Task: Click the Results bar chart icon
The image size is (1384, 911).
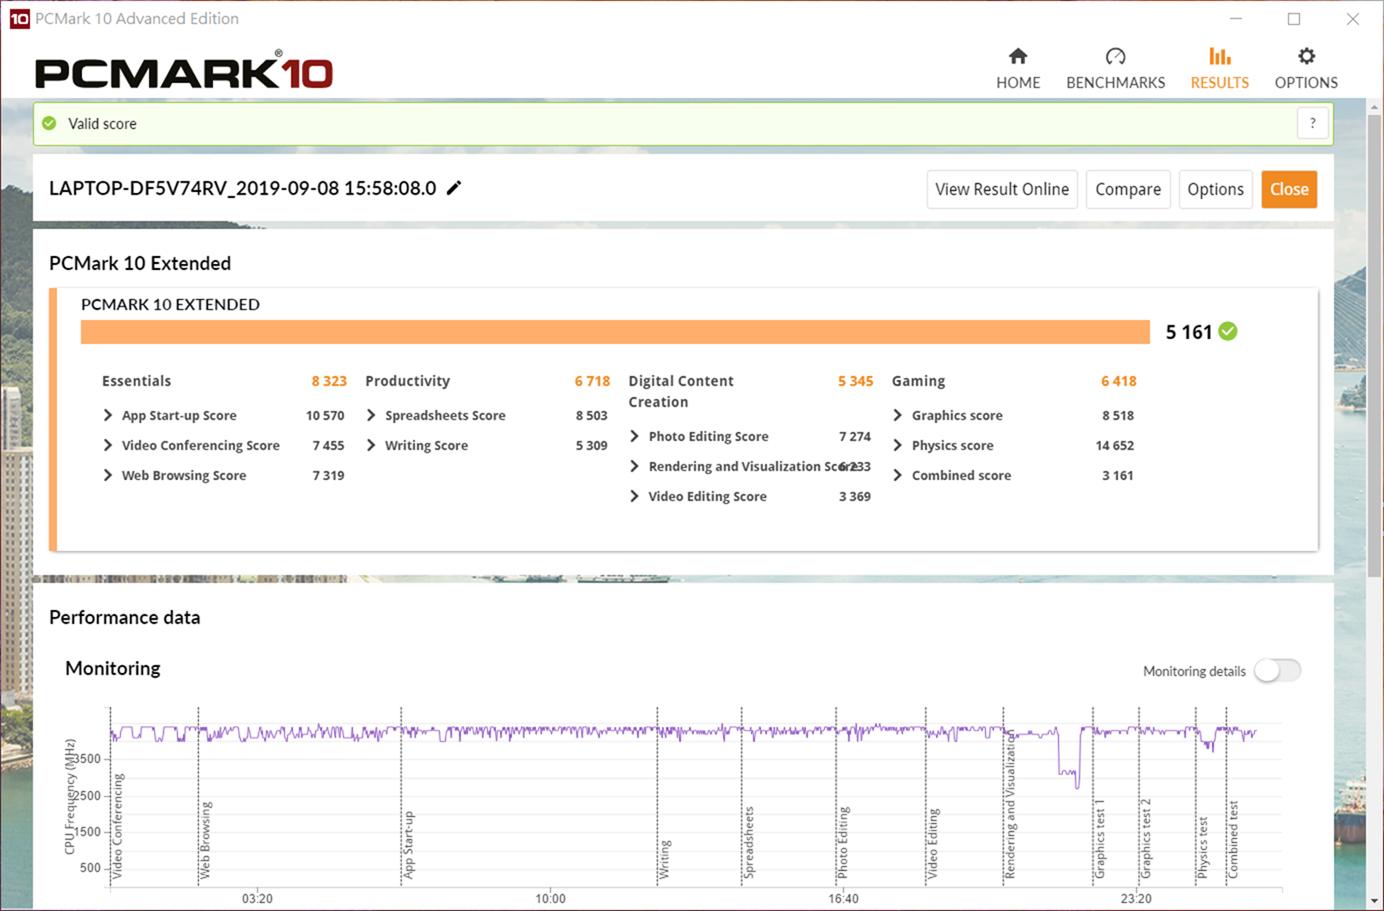Action: click(x=1219, y=57)
